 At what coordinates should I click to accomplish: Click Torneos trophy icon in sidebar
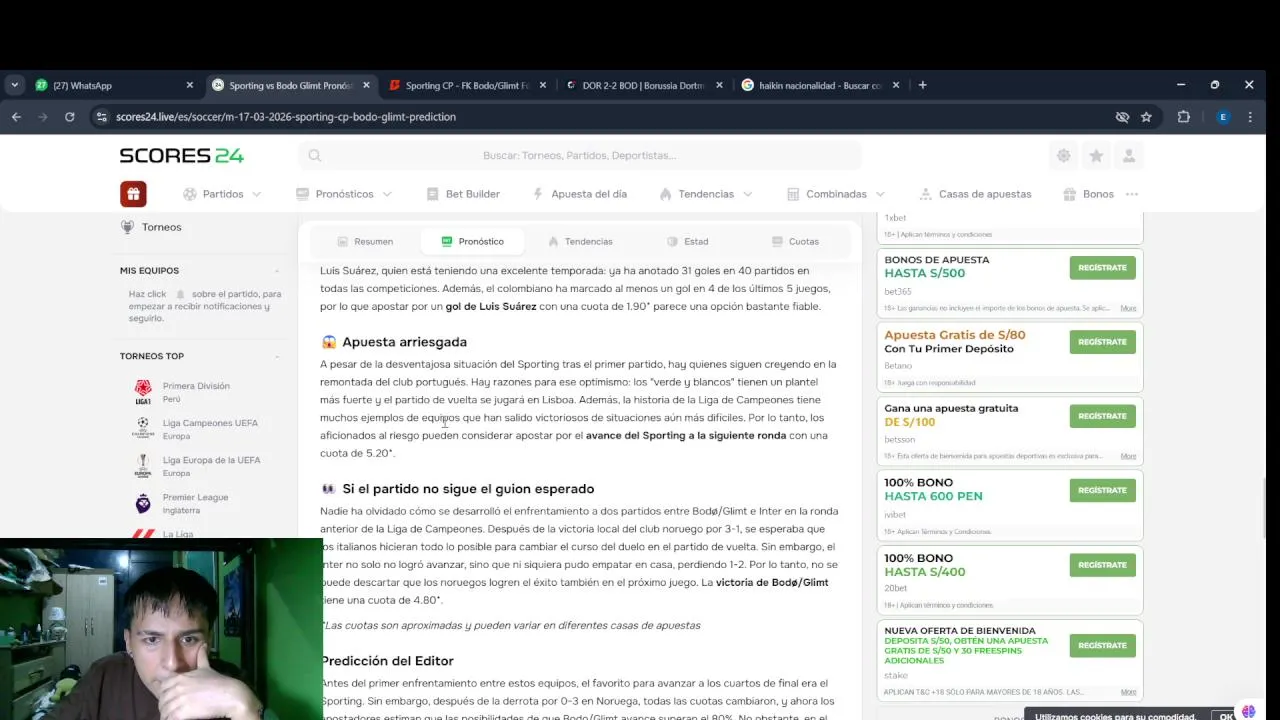click(127, 227)
